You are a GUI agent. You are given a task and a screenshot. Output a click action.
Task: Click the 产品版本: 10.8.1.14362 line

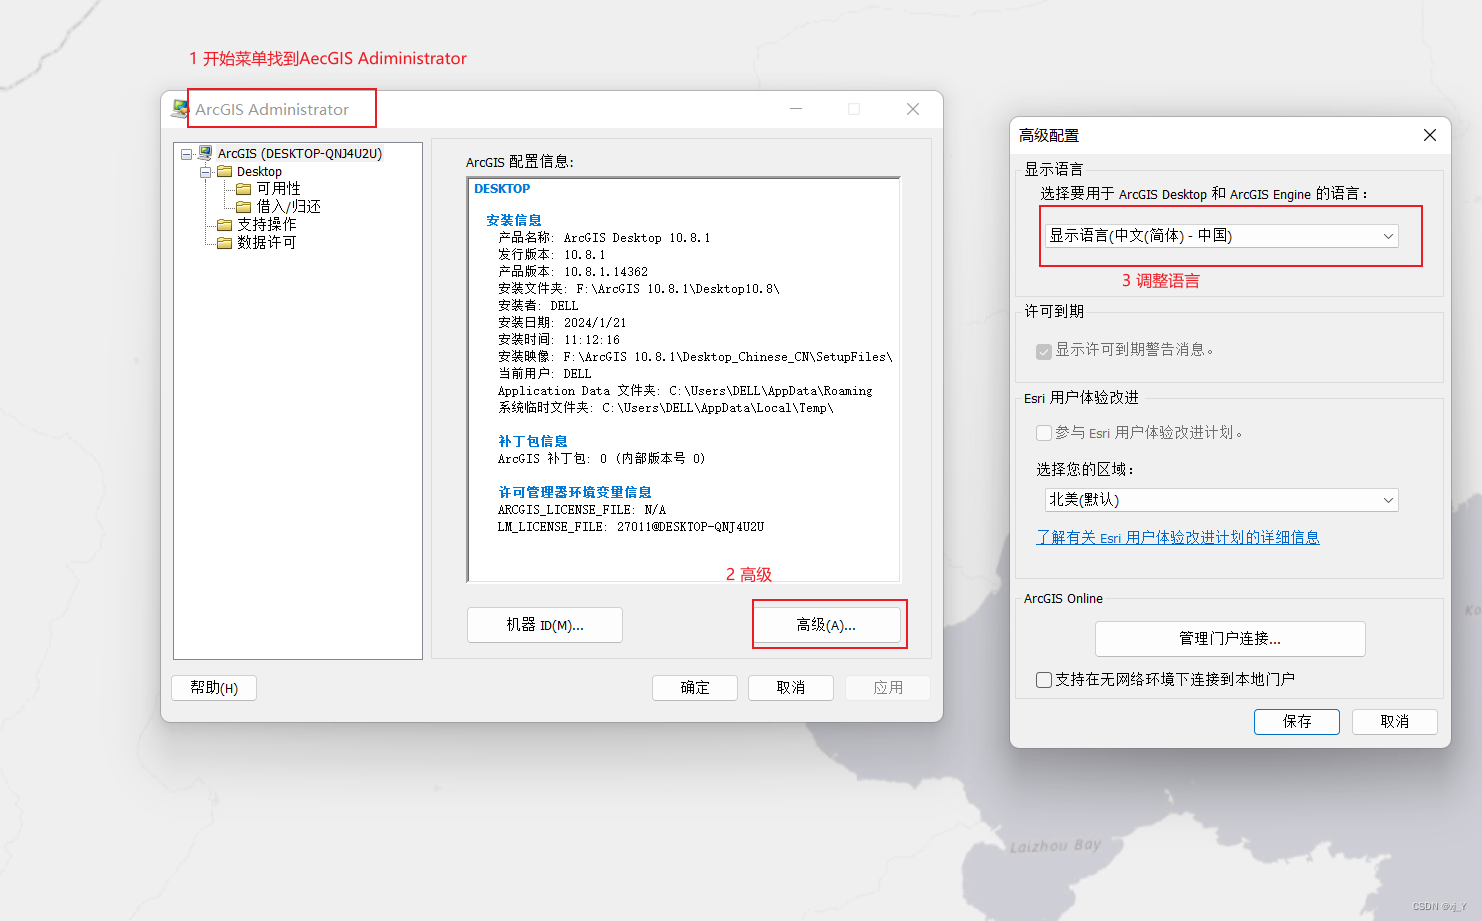coord(573,272)
